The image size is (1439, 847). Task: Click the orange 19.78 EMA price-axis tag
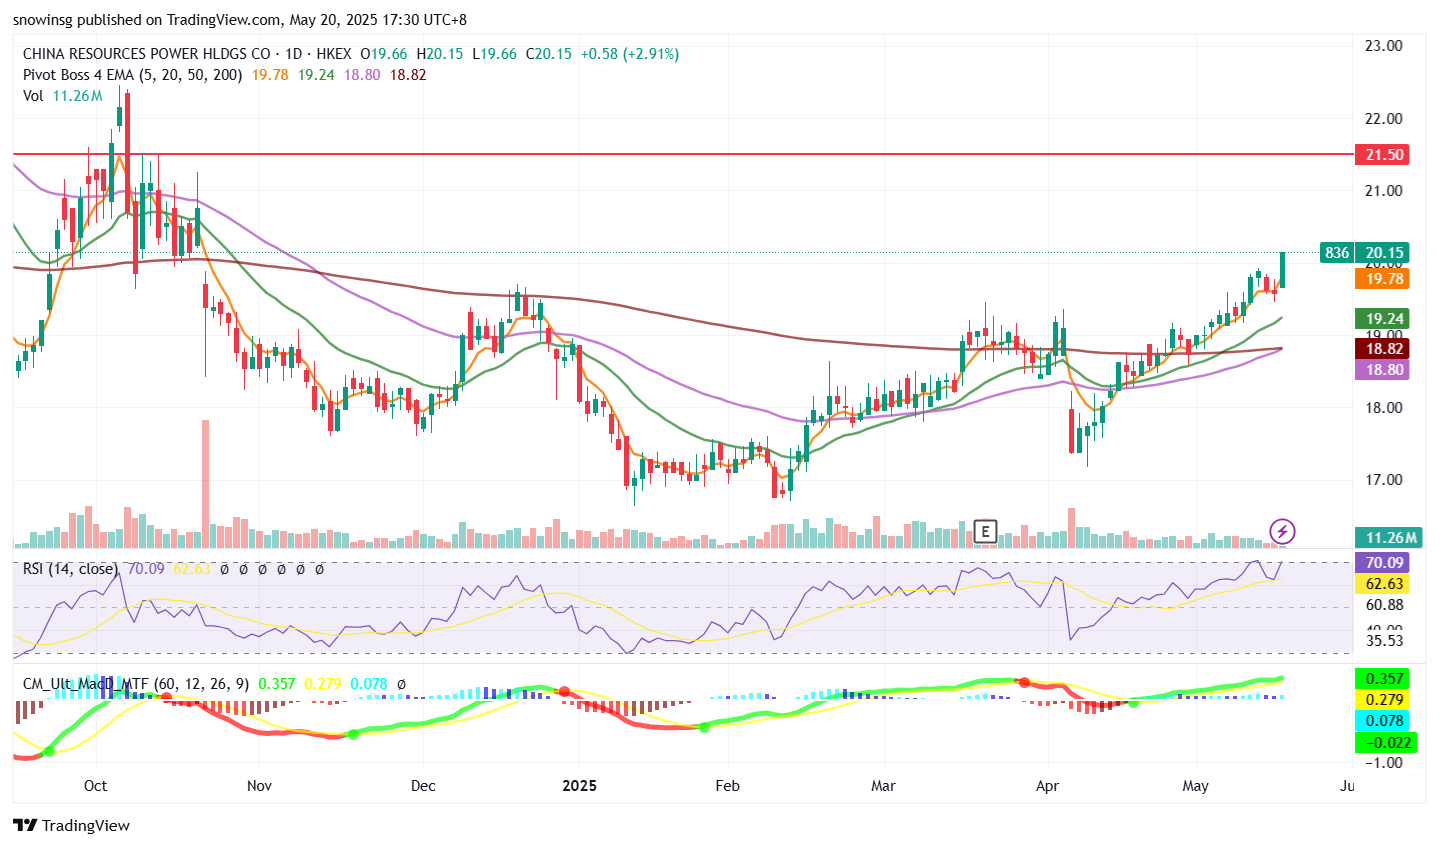(1381, 279)
